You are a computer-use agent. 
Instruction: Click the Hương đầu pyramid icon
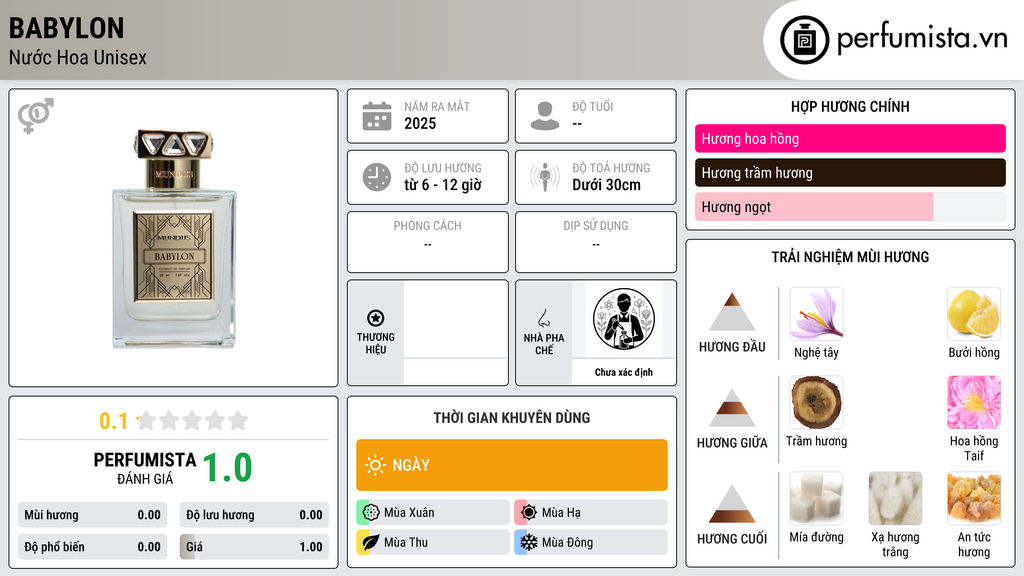coord(732,312)
